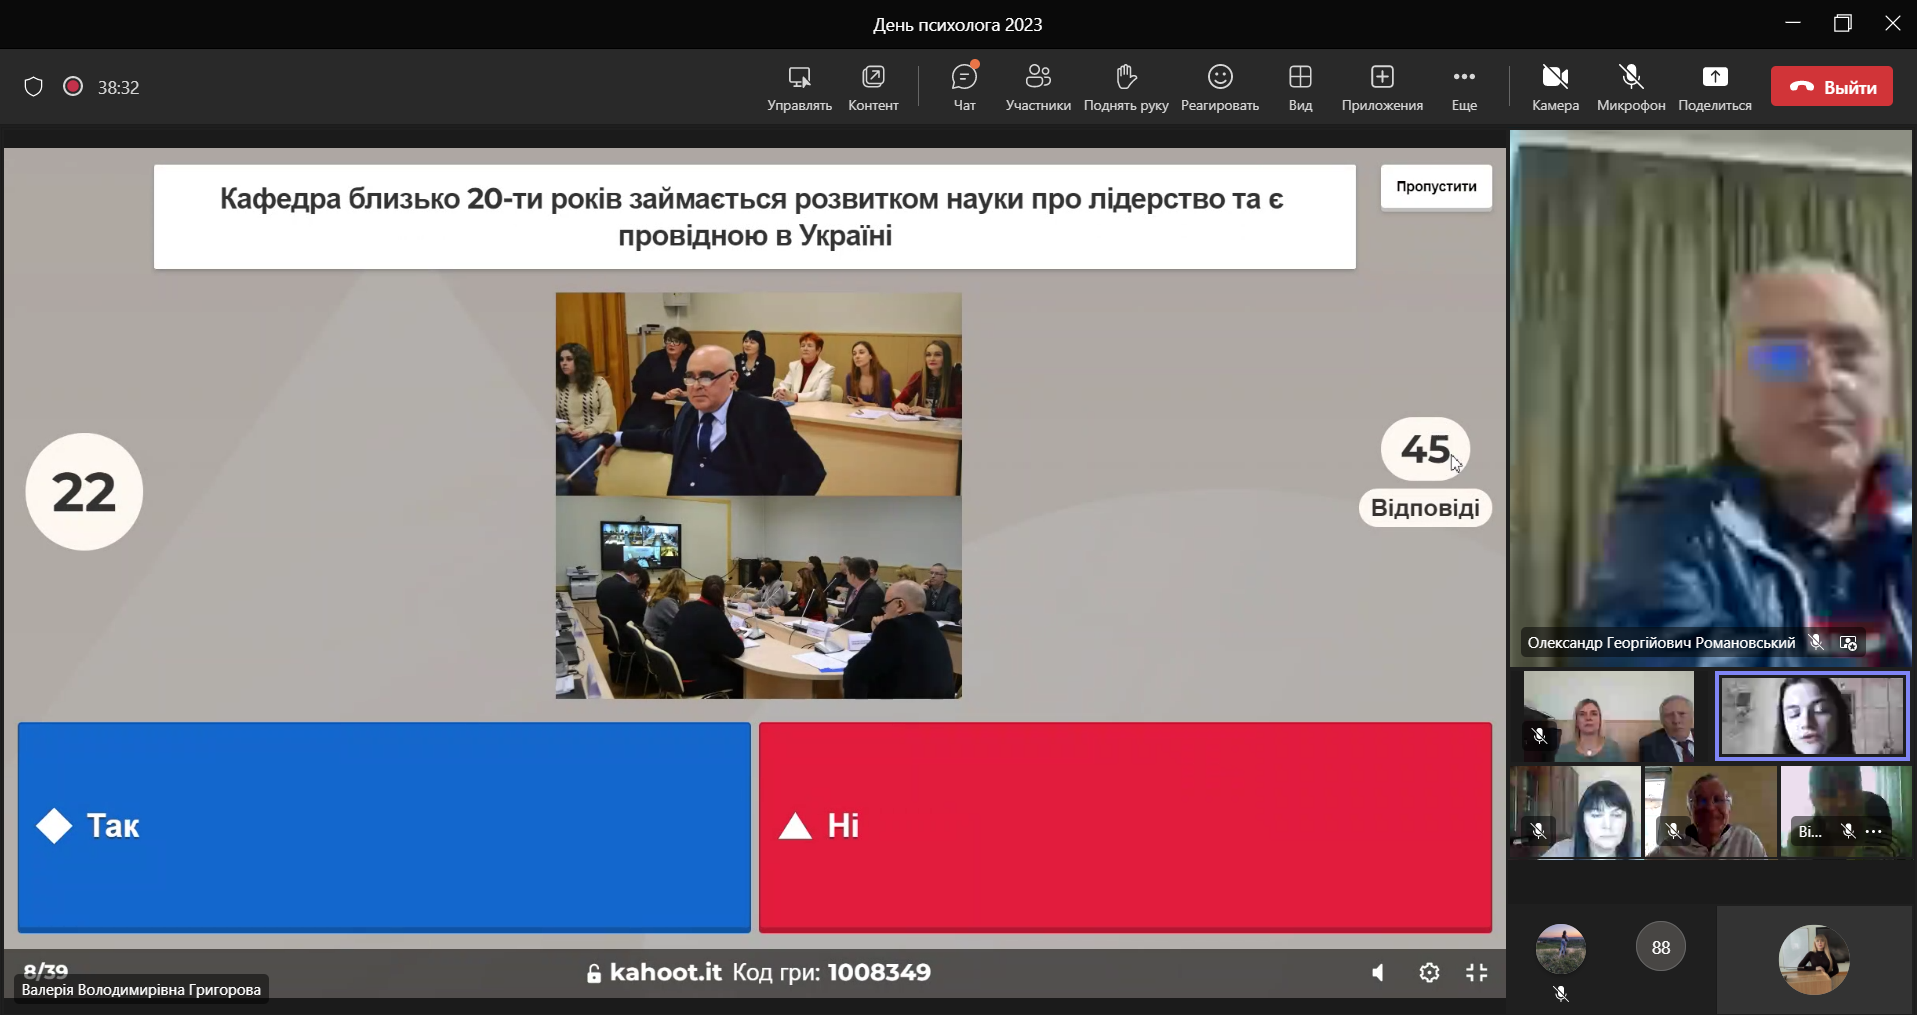Open Приложения apps menu
1917x1015 pixels.
(x=1382, y=88)
